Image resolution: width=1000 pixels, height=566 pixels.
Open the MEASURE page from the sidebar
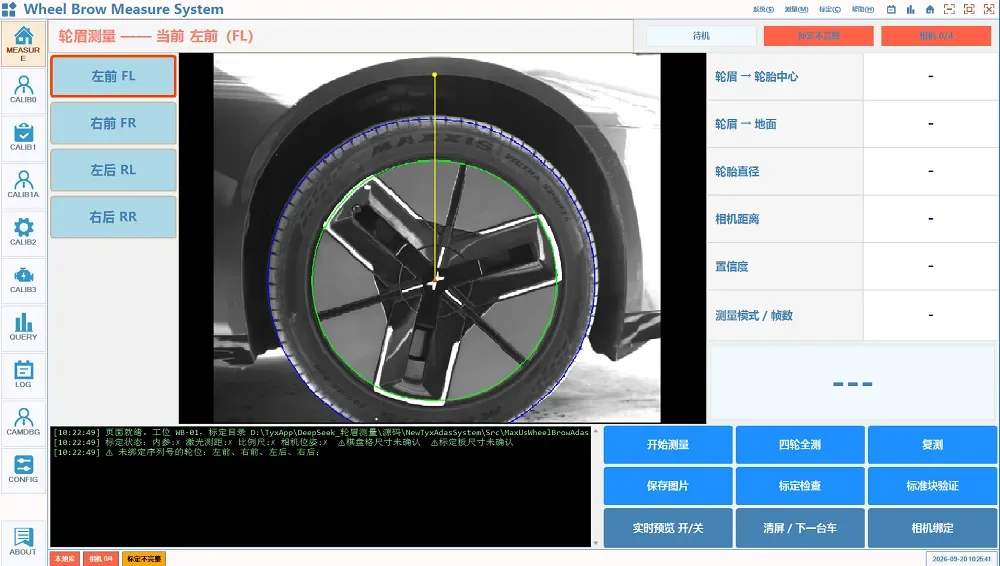(x=23, y=43)
